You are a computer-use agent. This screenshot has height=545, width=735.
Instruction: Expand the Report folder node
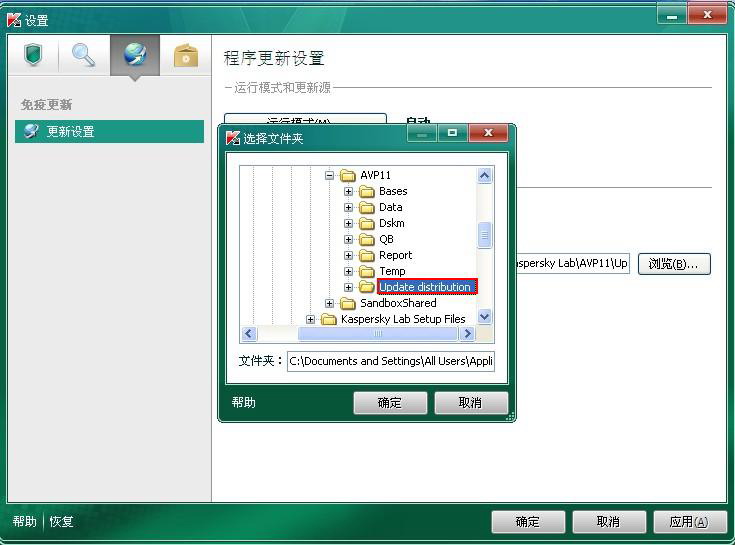[x=348, y=255]
